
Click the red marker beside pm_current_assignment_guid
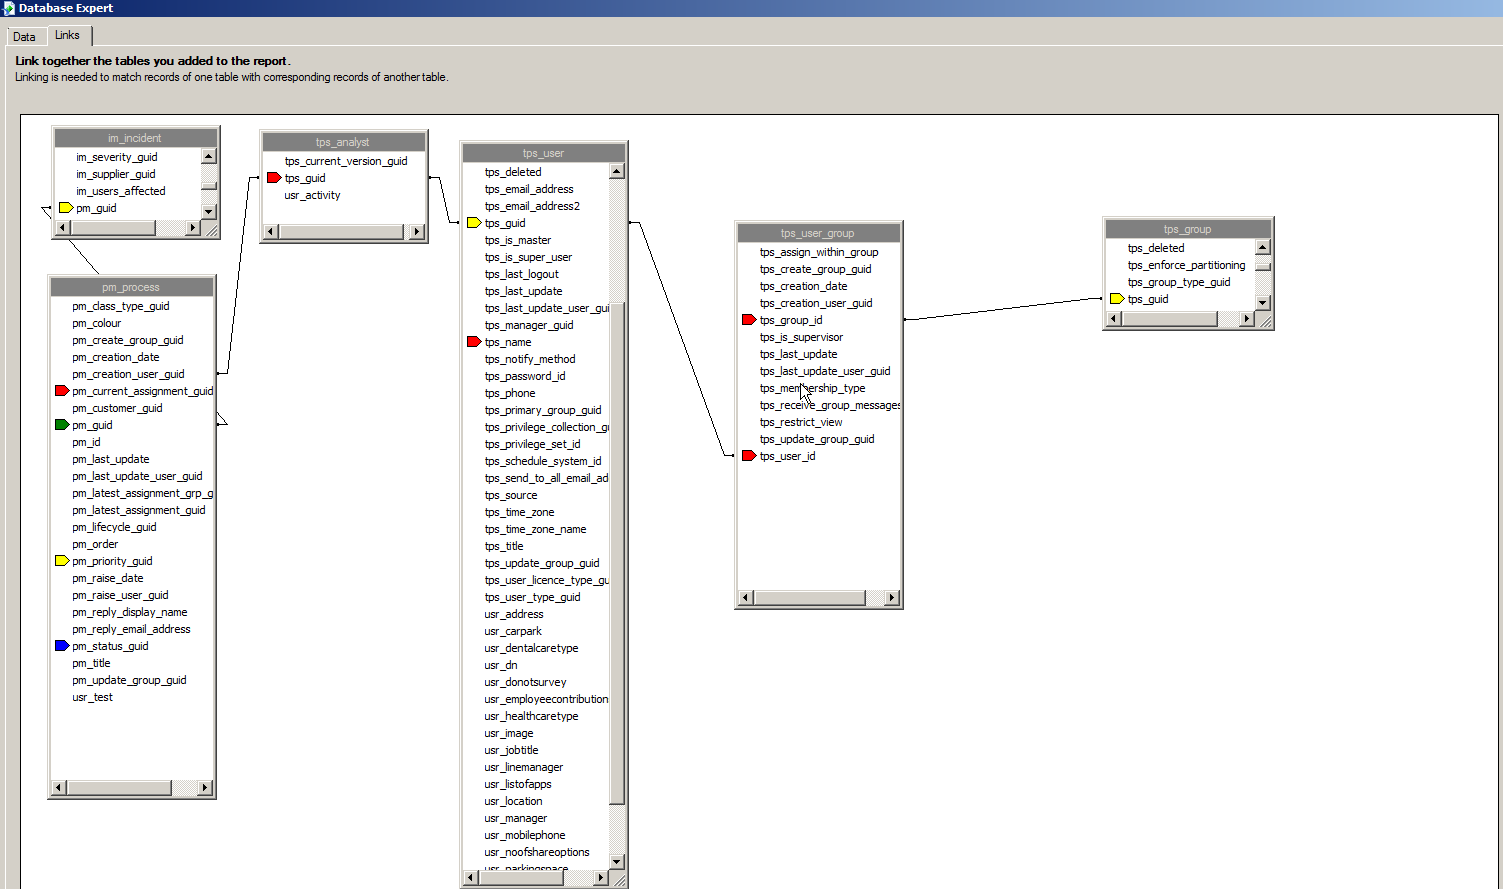point(62,391)
